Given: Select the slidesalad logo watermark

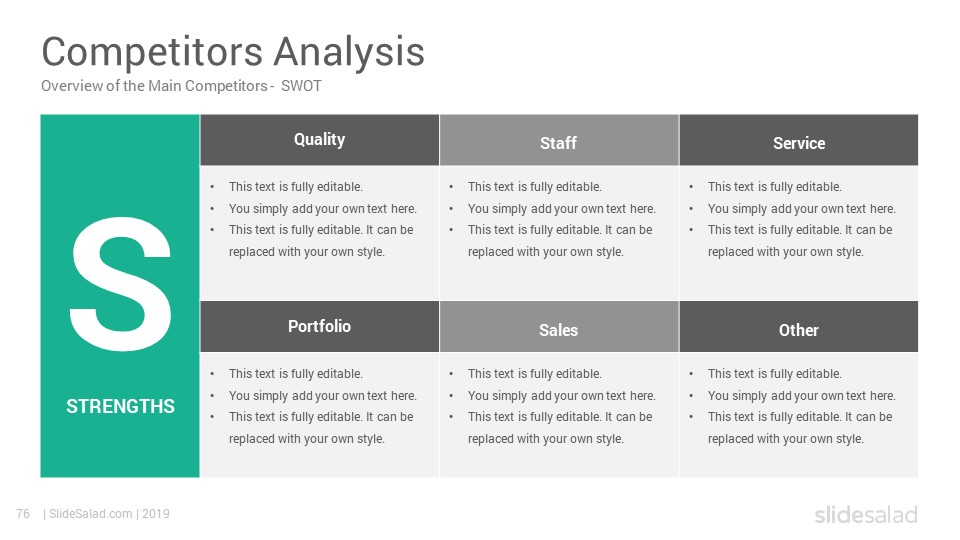Looking at the screenshot, I should coord(866,514).
